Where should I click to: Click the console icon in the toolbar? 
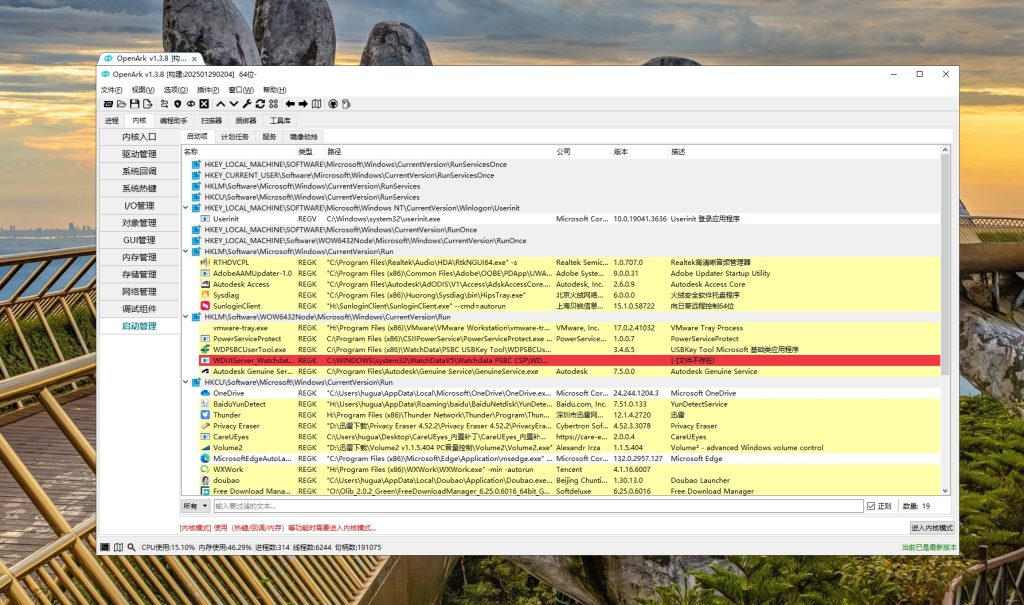pyautogui.click(x=108, y=104)
